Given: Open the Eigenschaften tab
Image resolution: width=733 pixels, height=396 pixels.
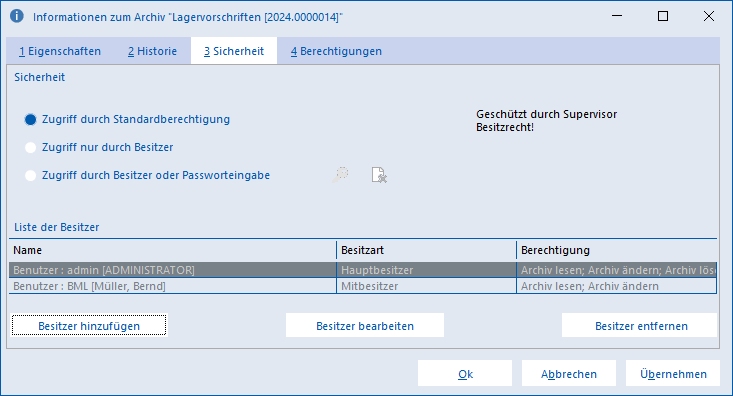Looking at the screenshot, I should pyautogui.click(x=60, y=51).
